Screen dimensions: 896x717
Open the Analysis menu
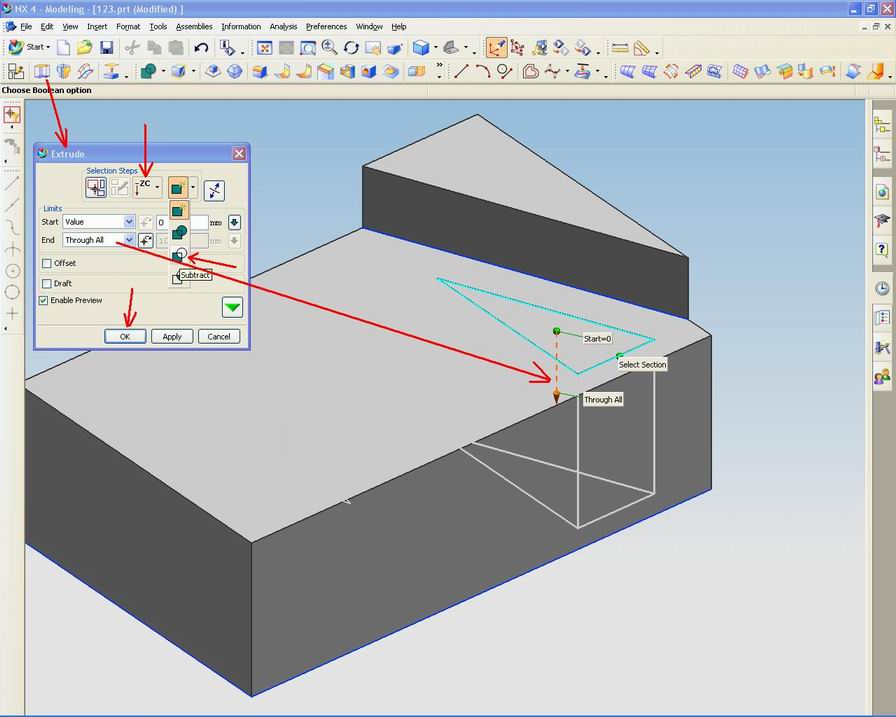point(283,26)
